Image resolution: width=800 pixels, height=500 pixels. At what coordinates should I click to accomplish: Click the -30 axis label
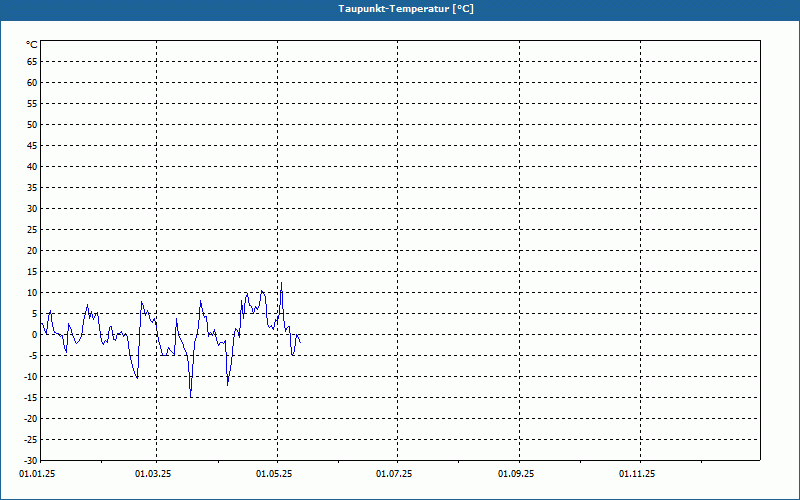coord(31,460)
